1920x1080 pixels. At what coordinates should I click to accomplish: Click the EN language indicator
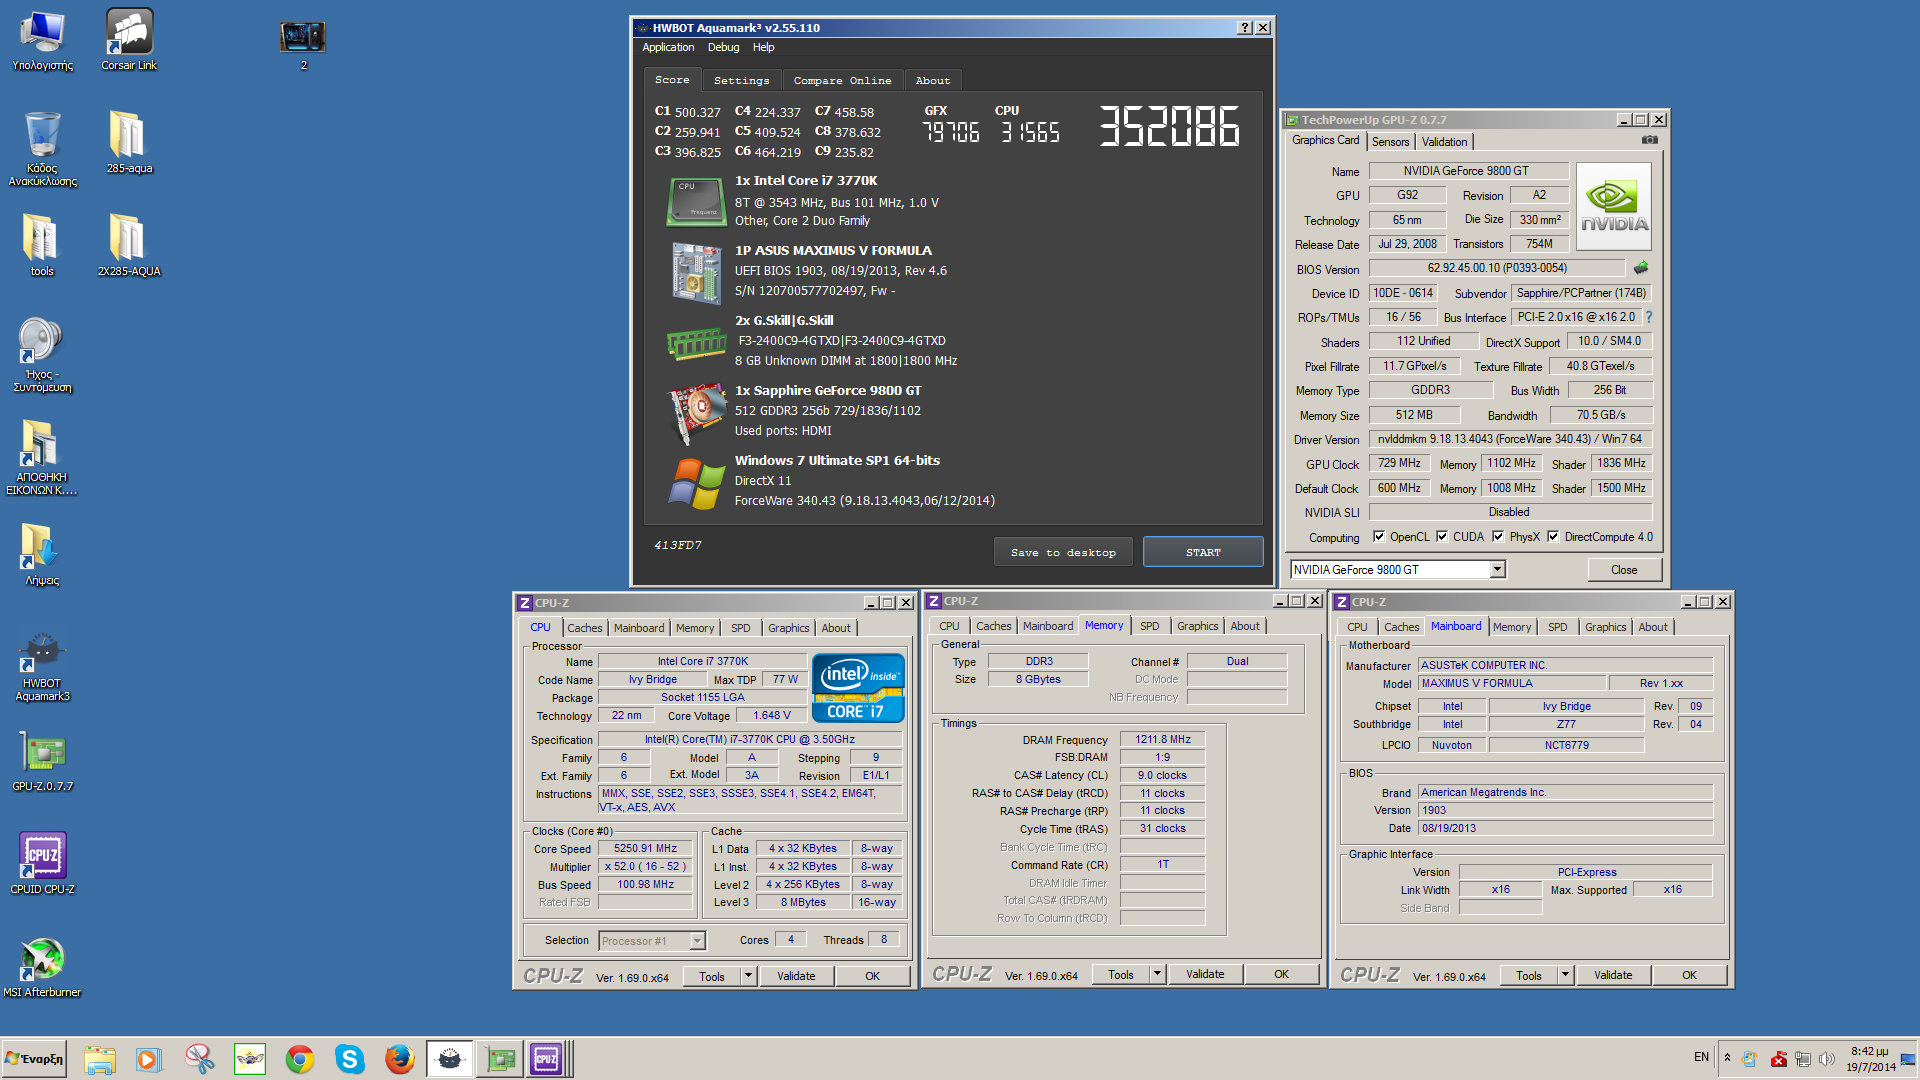pyautogui.click(x=1701, y=1057)
